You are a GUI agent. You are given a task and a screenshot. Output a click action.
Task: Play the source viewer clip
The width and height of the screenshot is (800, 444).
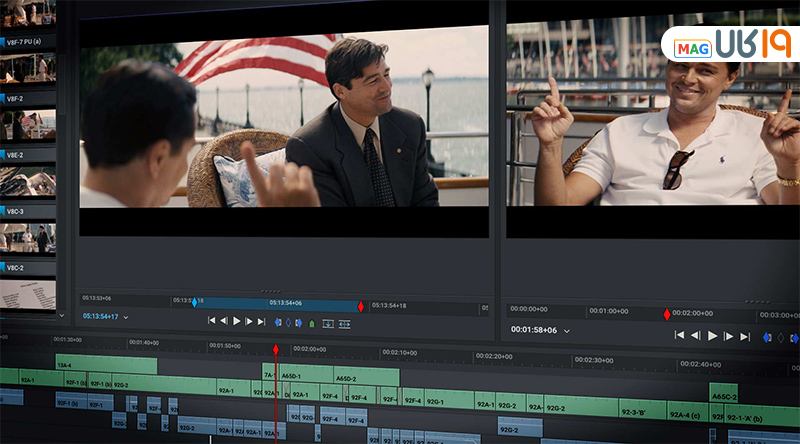tap(237, 321)
